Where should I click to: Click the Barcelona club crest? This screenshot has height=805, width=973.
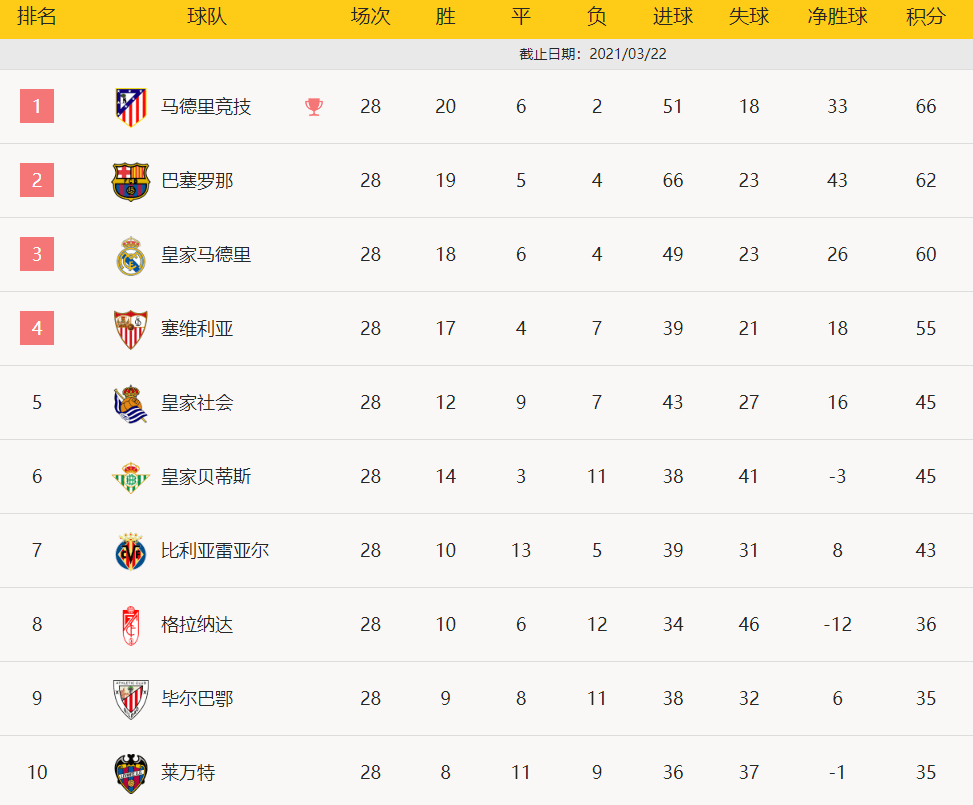click(x=131, y=181)
